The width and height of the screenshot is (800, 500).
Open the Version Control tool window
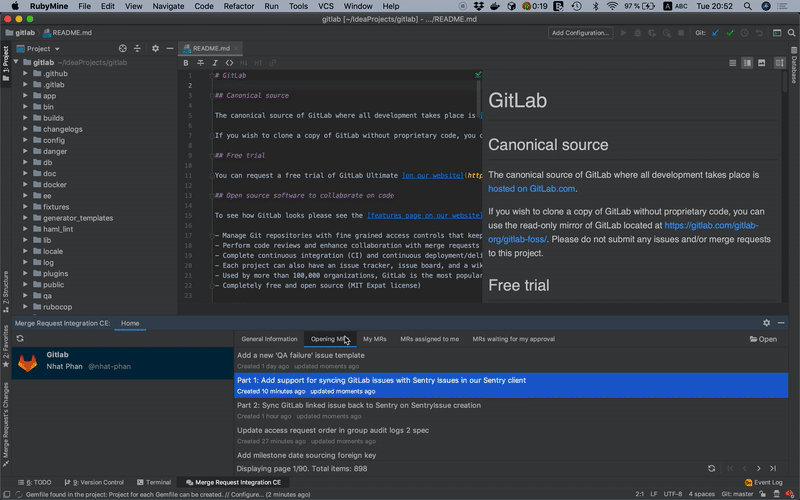94,482
